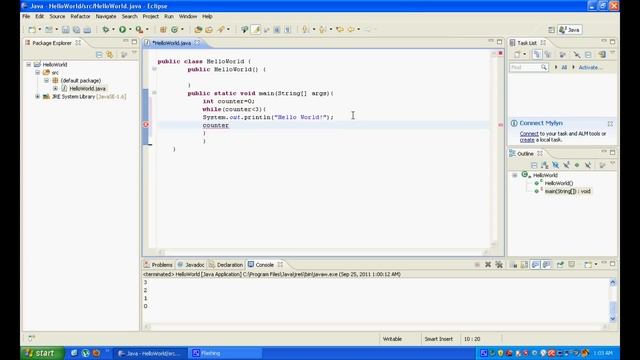Click the Connect link in Mylyn panel
This screenshot has width=640, height=360.
click(529, 133)
